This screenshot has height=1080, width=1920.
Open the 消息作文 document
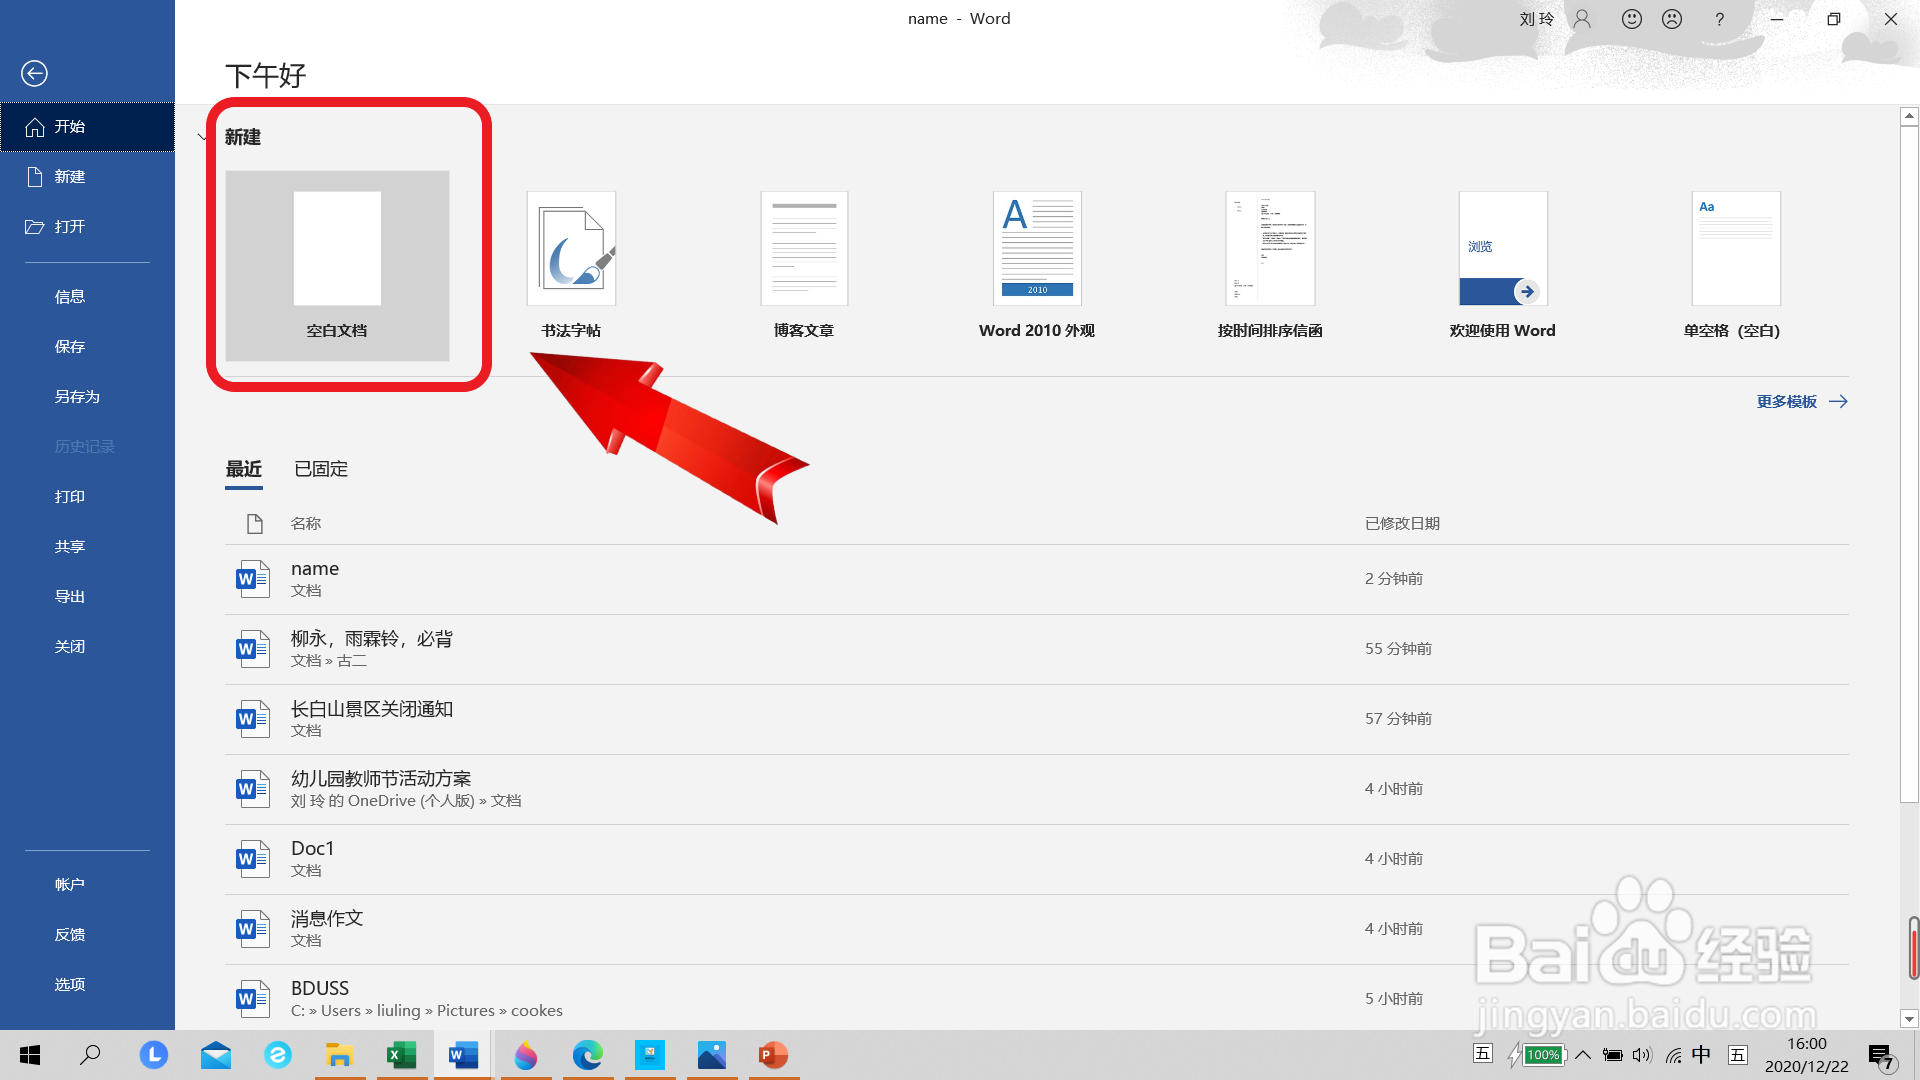[x=1036, y=930]
